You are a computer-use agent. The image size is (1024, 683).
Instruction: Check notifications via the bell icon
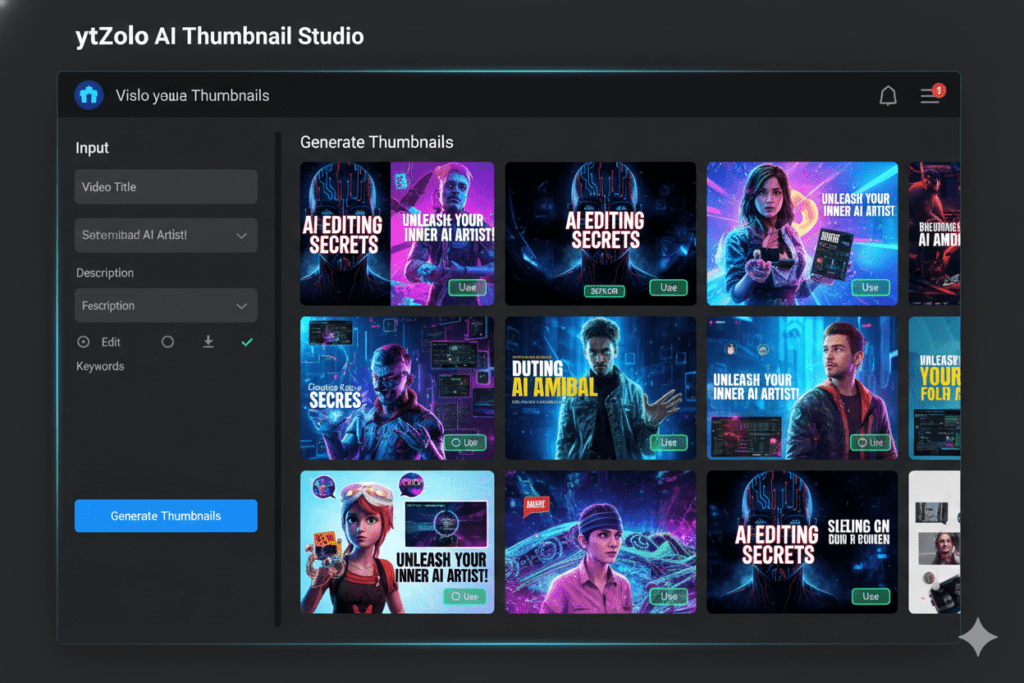887,94
